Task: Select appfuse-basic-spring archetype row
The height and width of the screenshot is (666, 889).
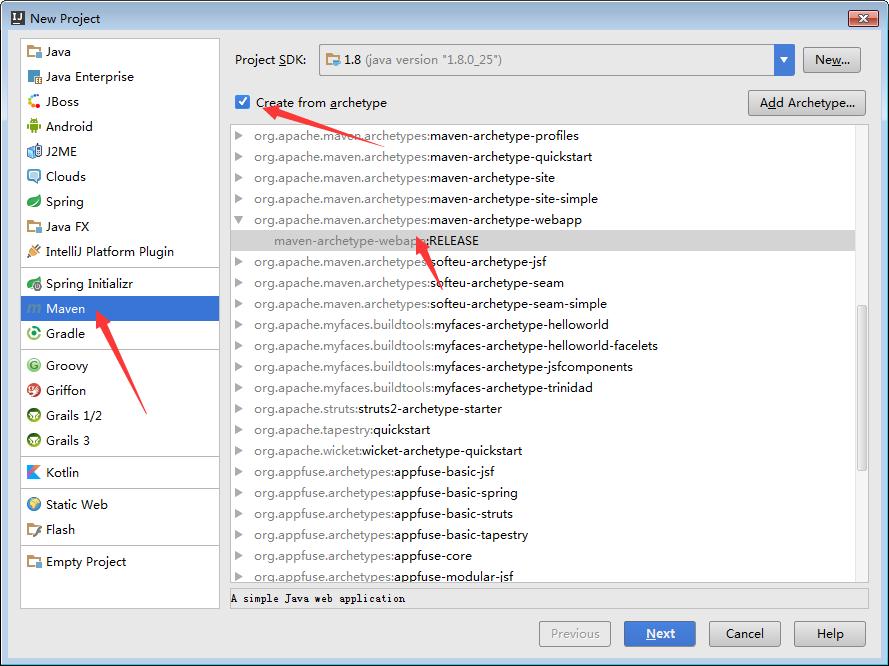Action: point(543,492)
